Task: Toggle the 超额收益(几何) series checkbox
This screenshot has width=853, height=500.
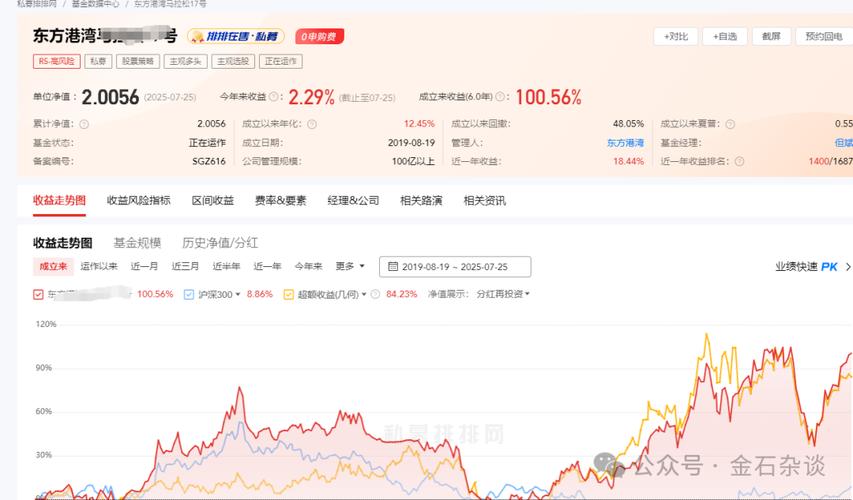Action: coord(288,294)
